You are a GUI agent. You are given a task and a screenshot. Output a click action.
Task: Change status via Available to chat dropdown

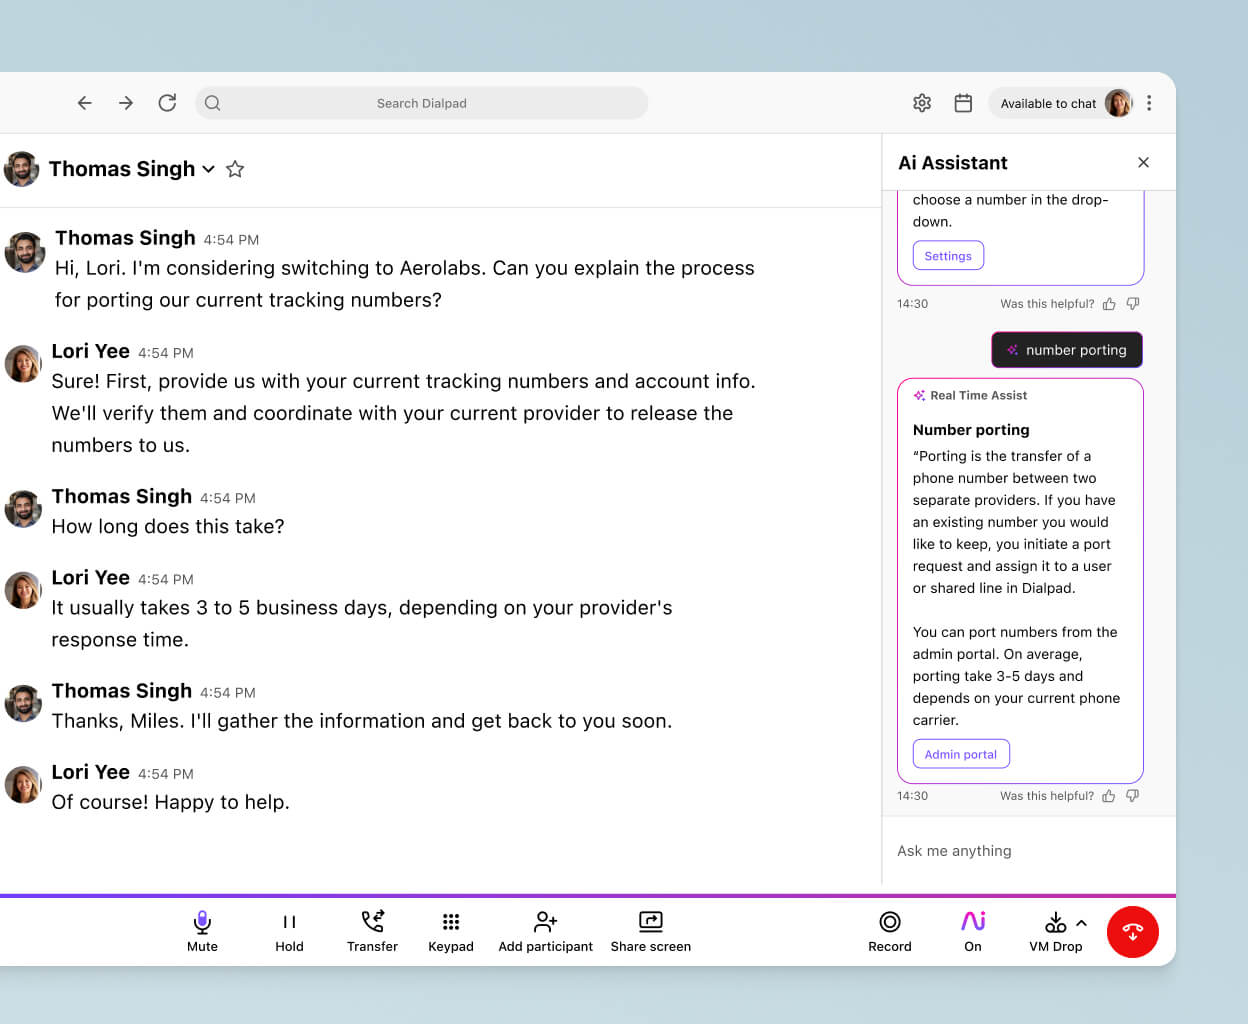tap(1048, 103)
